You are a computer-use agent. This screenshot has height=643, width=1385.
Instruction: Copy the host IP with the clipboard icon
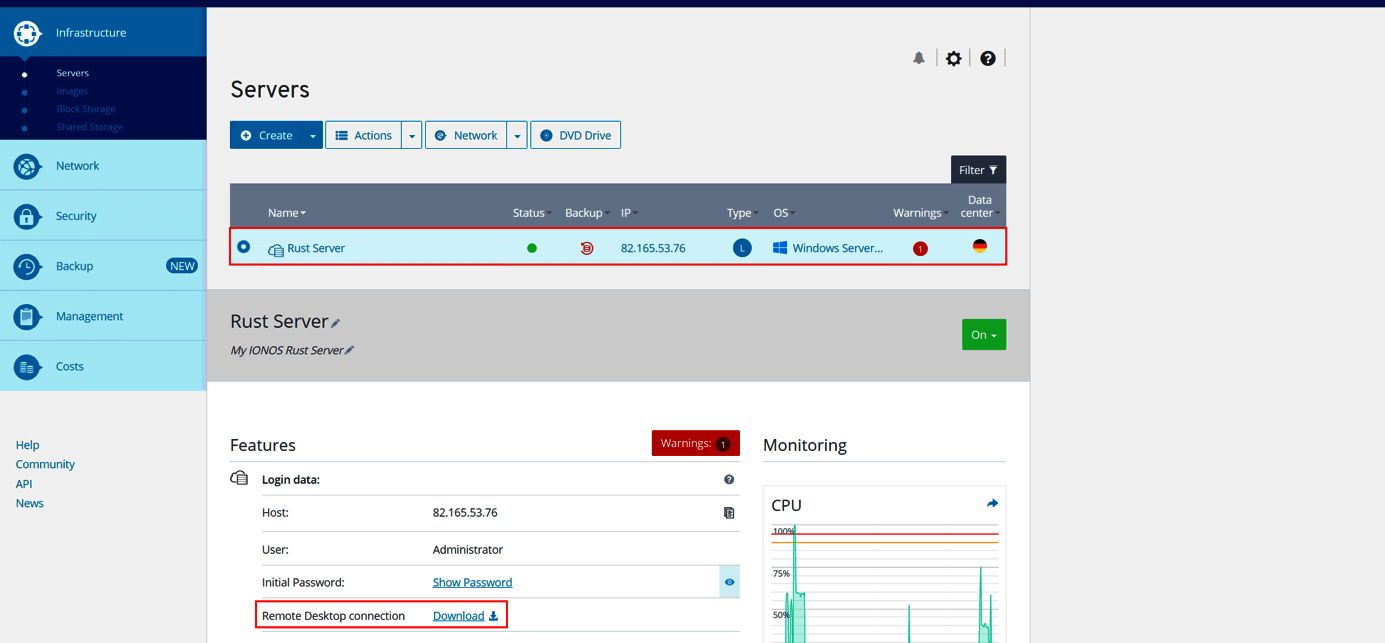[729, 513]
